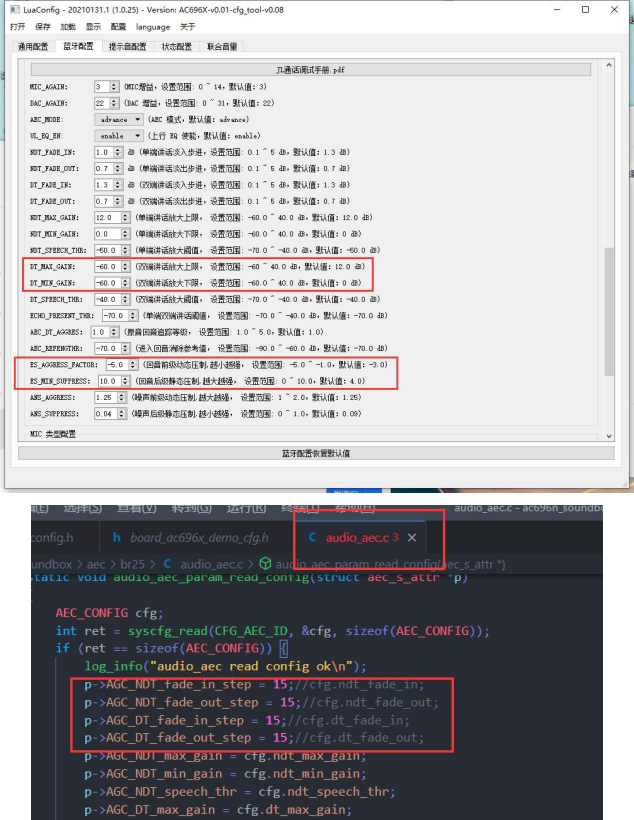Click the br25 breadcrumb segment
The height and width of the screenshot is (820, 634).
tap(132, 564)
